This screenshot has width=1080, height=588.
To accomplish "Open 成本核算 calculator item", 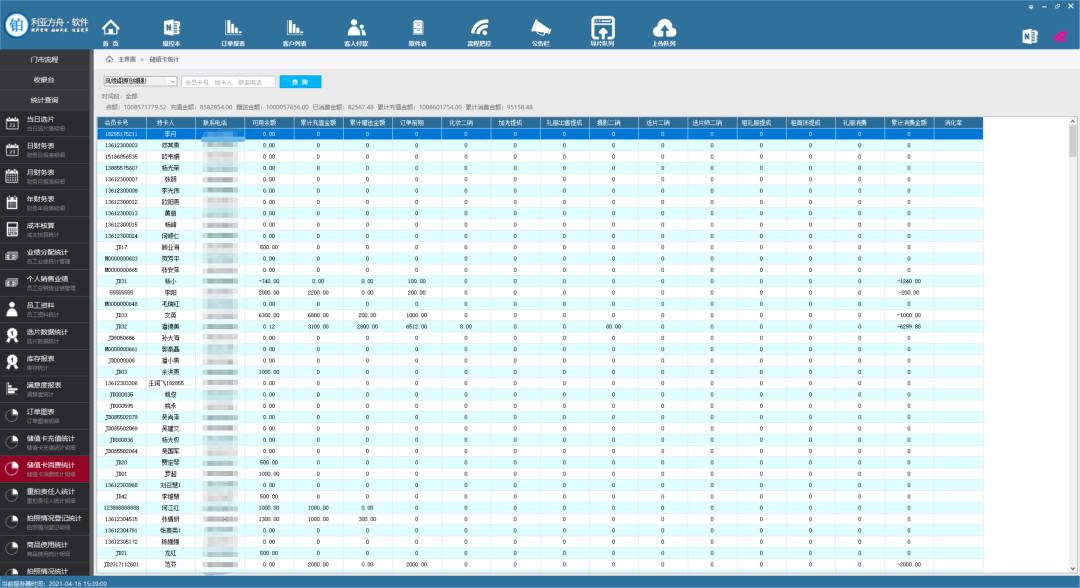I will pyautogui.click(x=45, y=229).
